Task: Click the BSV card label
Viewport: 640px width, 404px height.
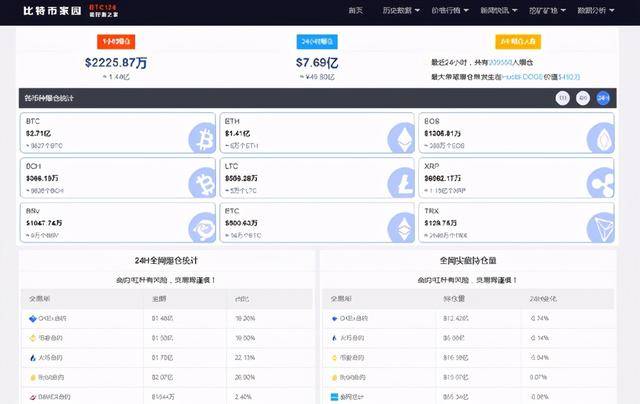Action: (33, 211)
